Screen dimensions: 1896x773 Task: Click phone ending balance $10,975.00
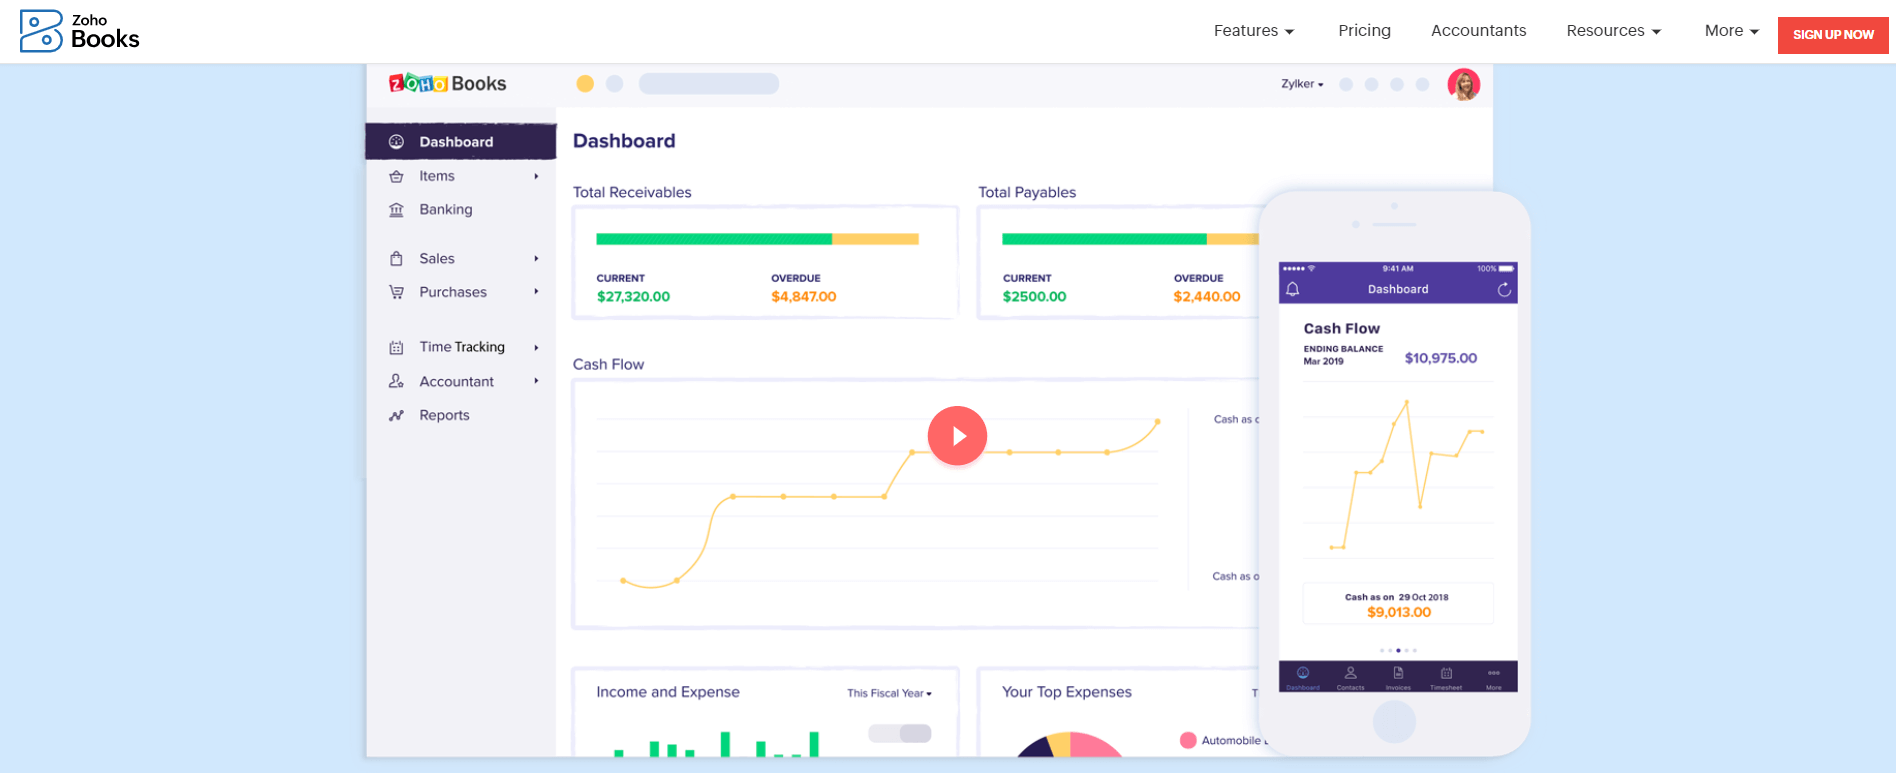[x=1440, y=358]
